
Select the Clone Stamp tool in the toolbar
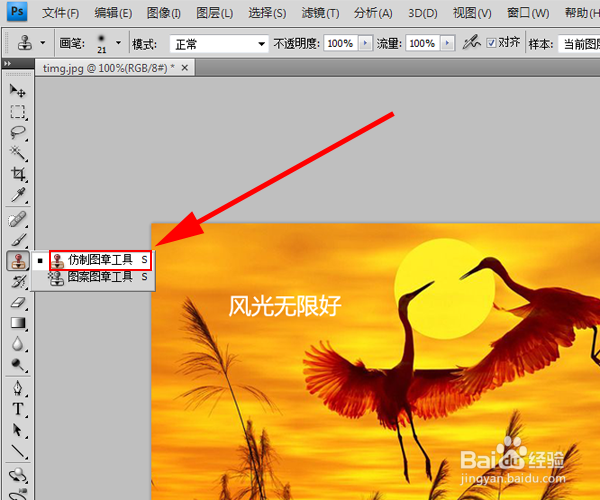(17, 261)
